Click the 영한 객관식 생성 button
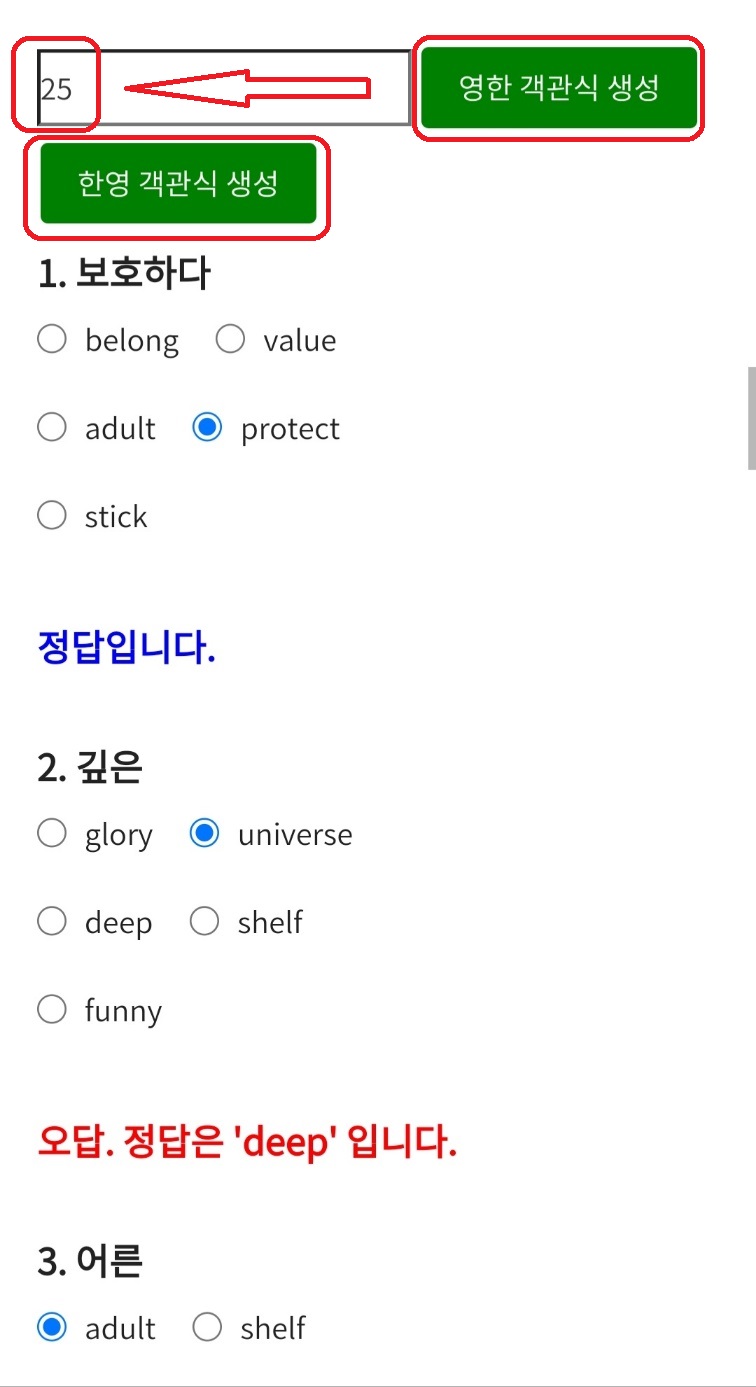756x1387 pixels. [x=558, y=88]
